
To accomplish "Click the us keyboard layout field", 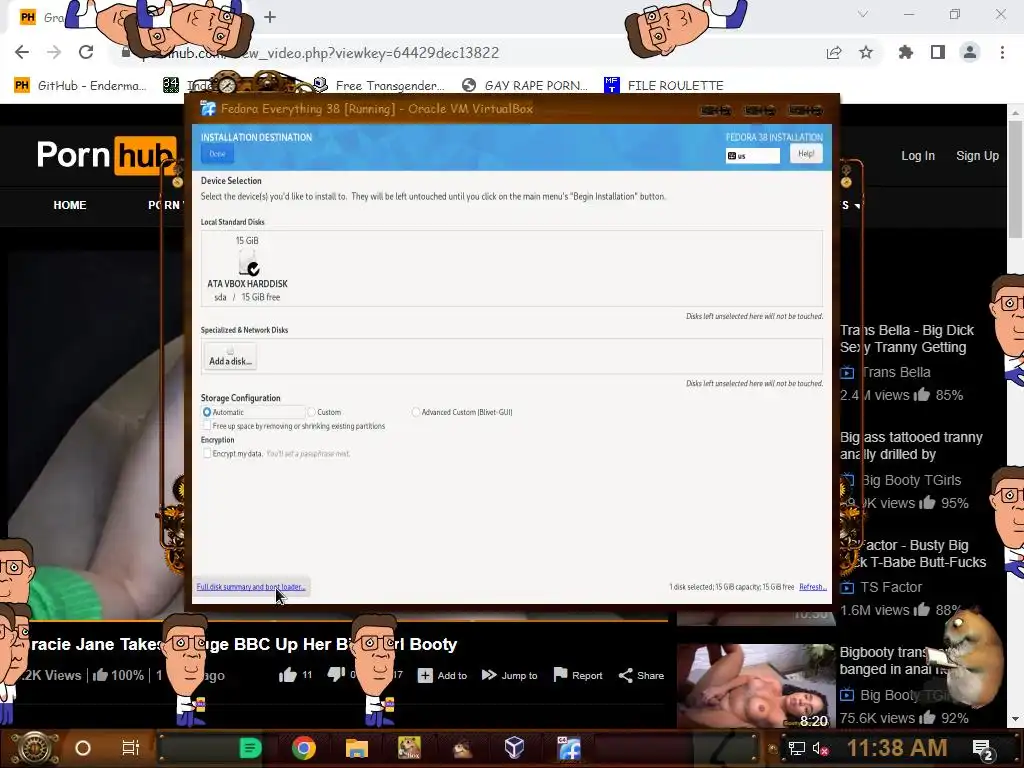I will [x=752, y=155].
